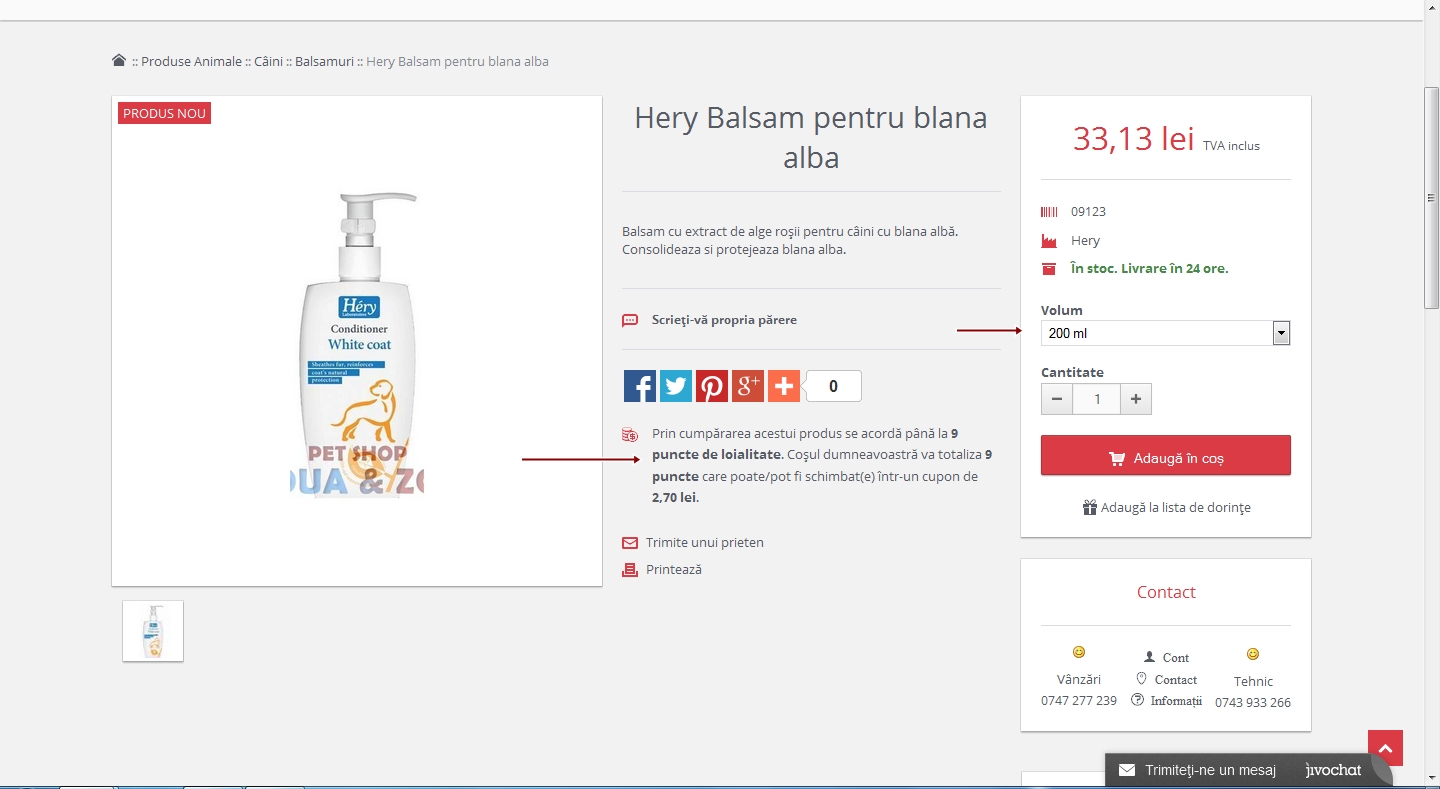Click the loyalty points coin icon
This screenshot has width=1440, height=789.
[630, 434]
